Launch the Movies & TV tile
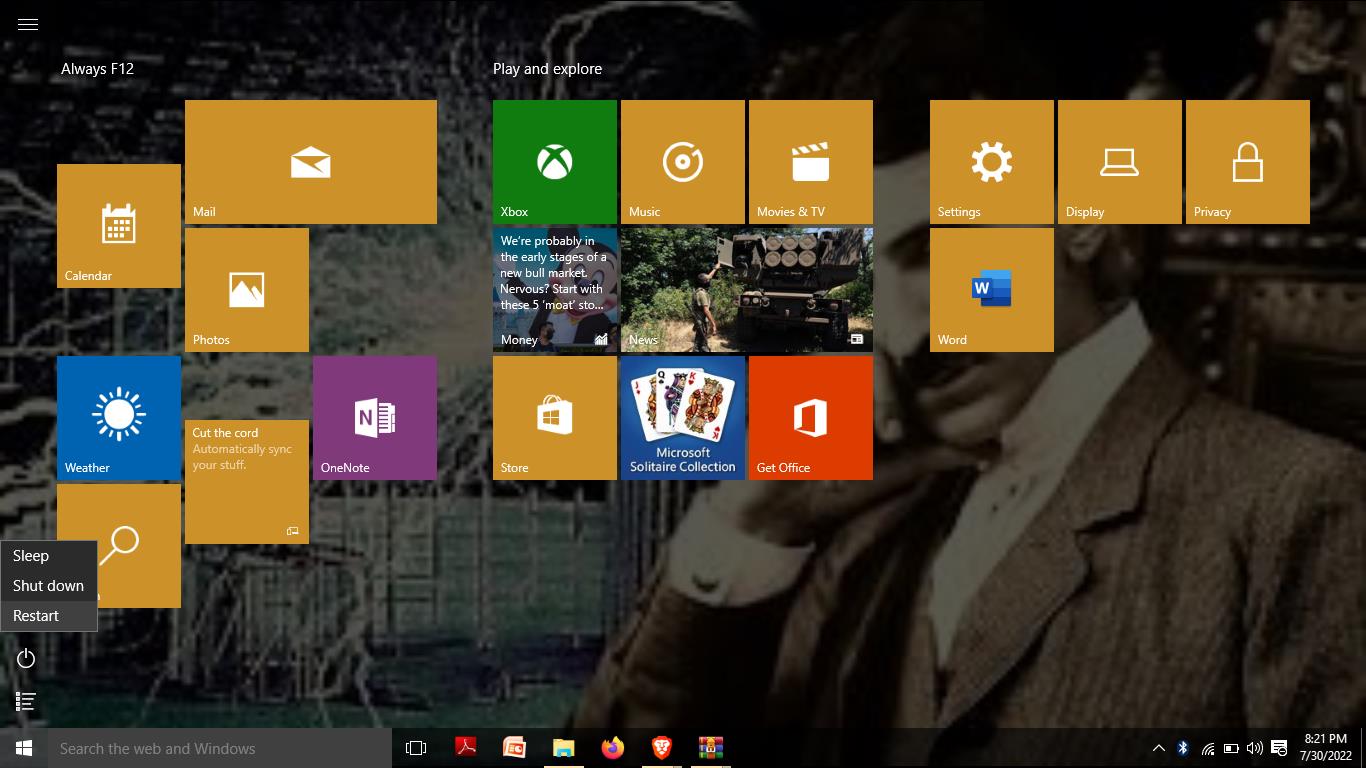This screenshot has width=1366, height=768. [x=811, y=162]
